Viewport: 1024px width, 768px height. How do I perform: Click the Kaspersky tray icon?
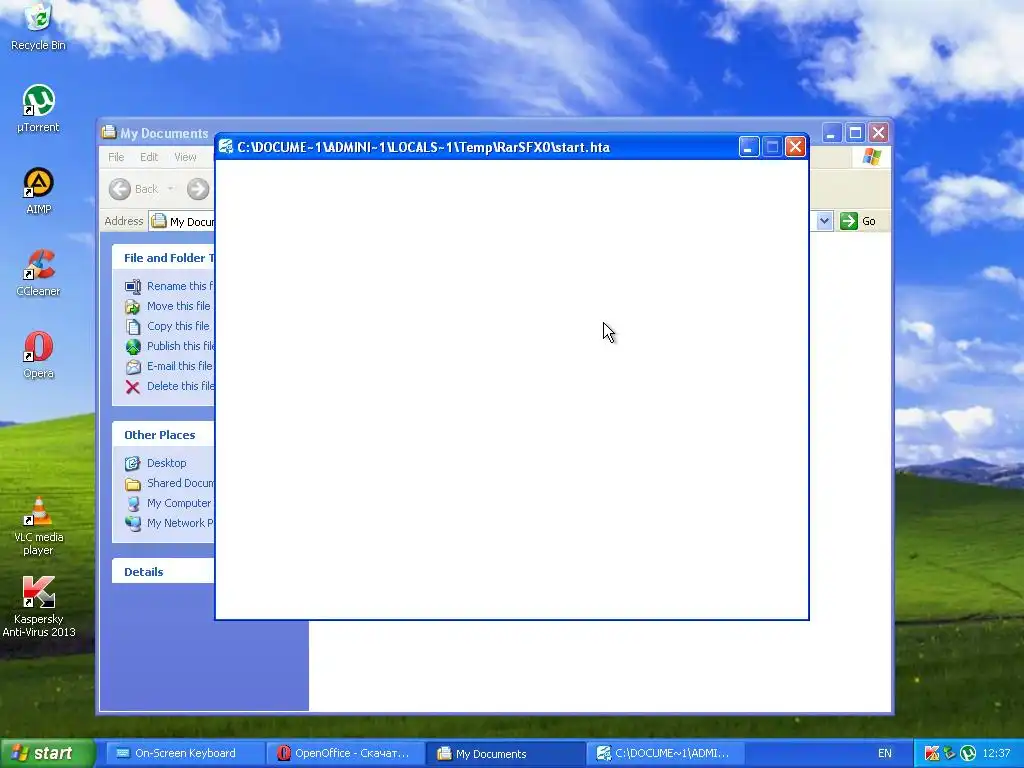(932, 753)
